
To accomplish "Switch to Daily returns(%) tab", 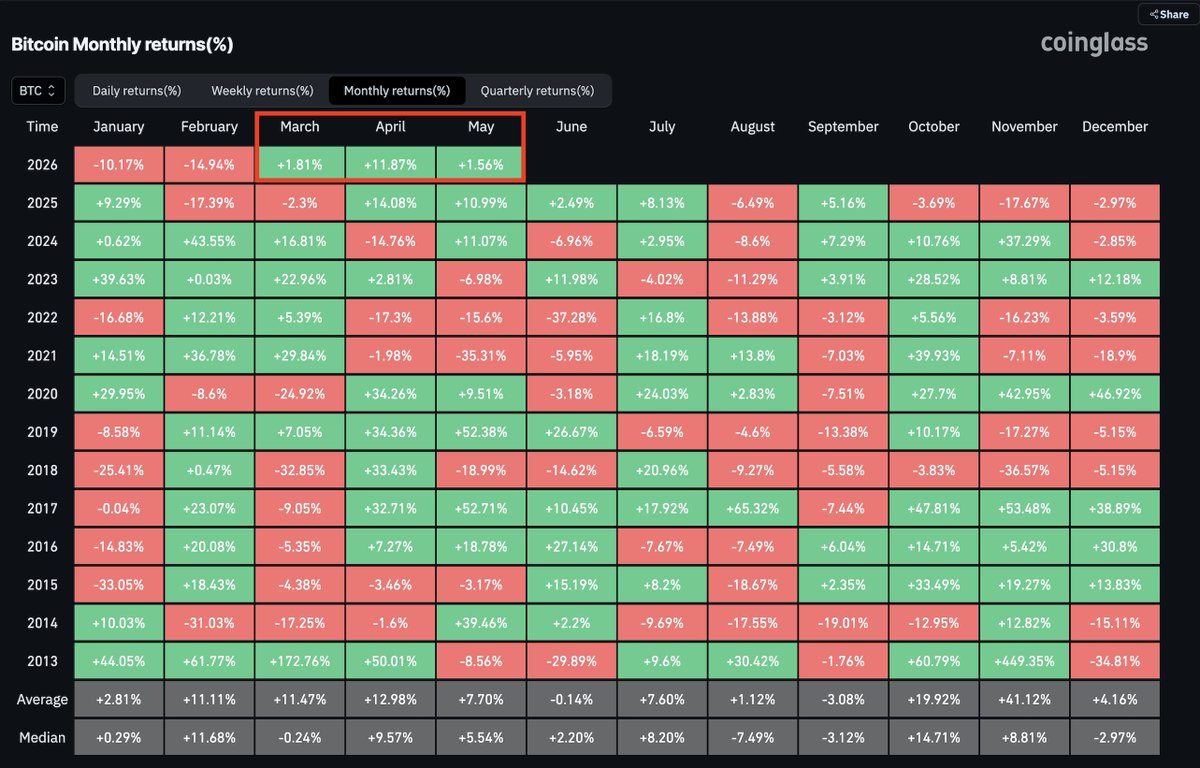I will tap(137, 90).
